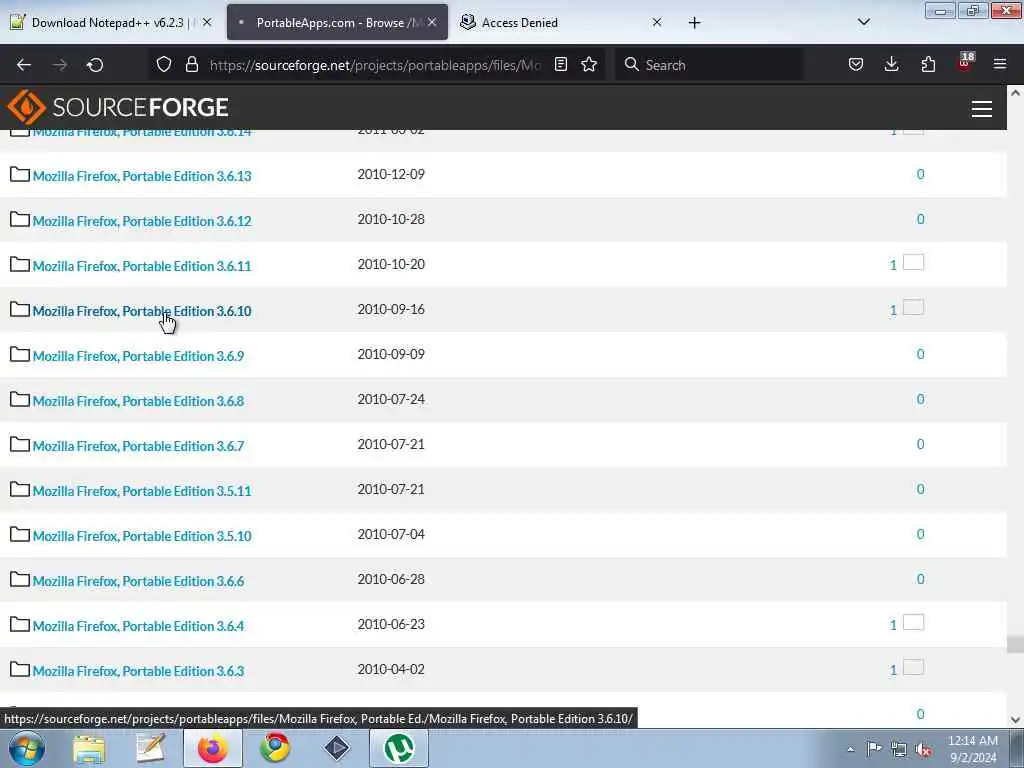This screenshot has width=1024, height=768.
Task: Click the Action Center flag tray icon
Action: pos(874,749)
